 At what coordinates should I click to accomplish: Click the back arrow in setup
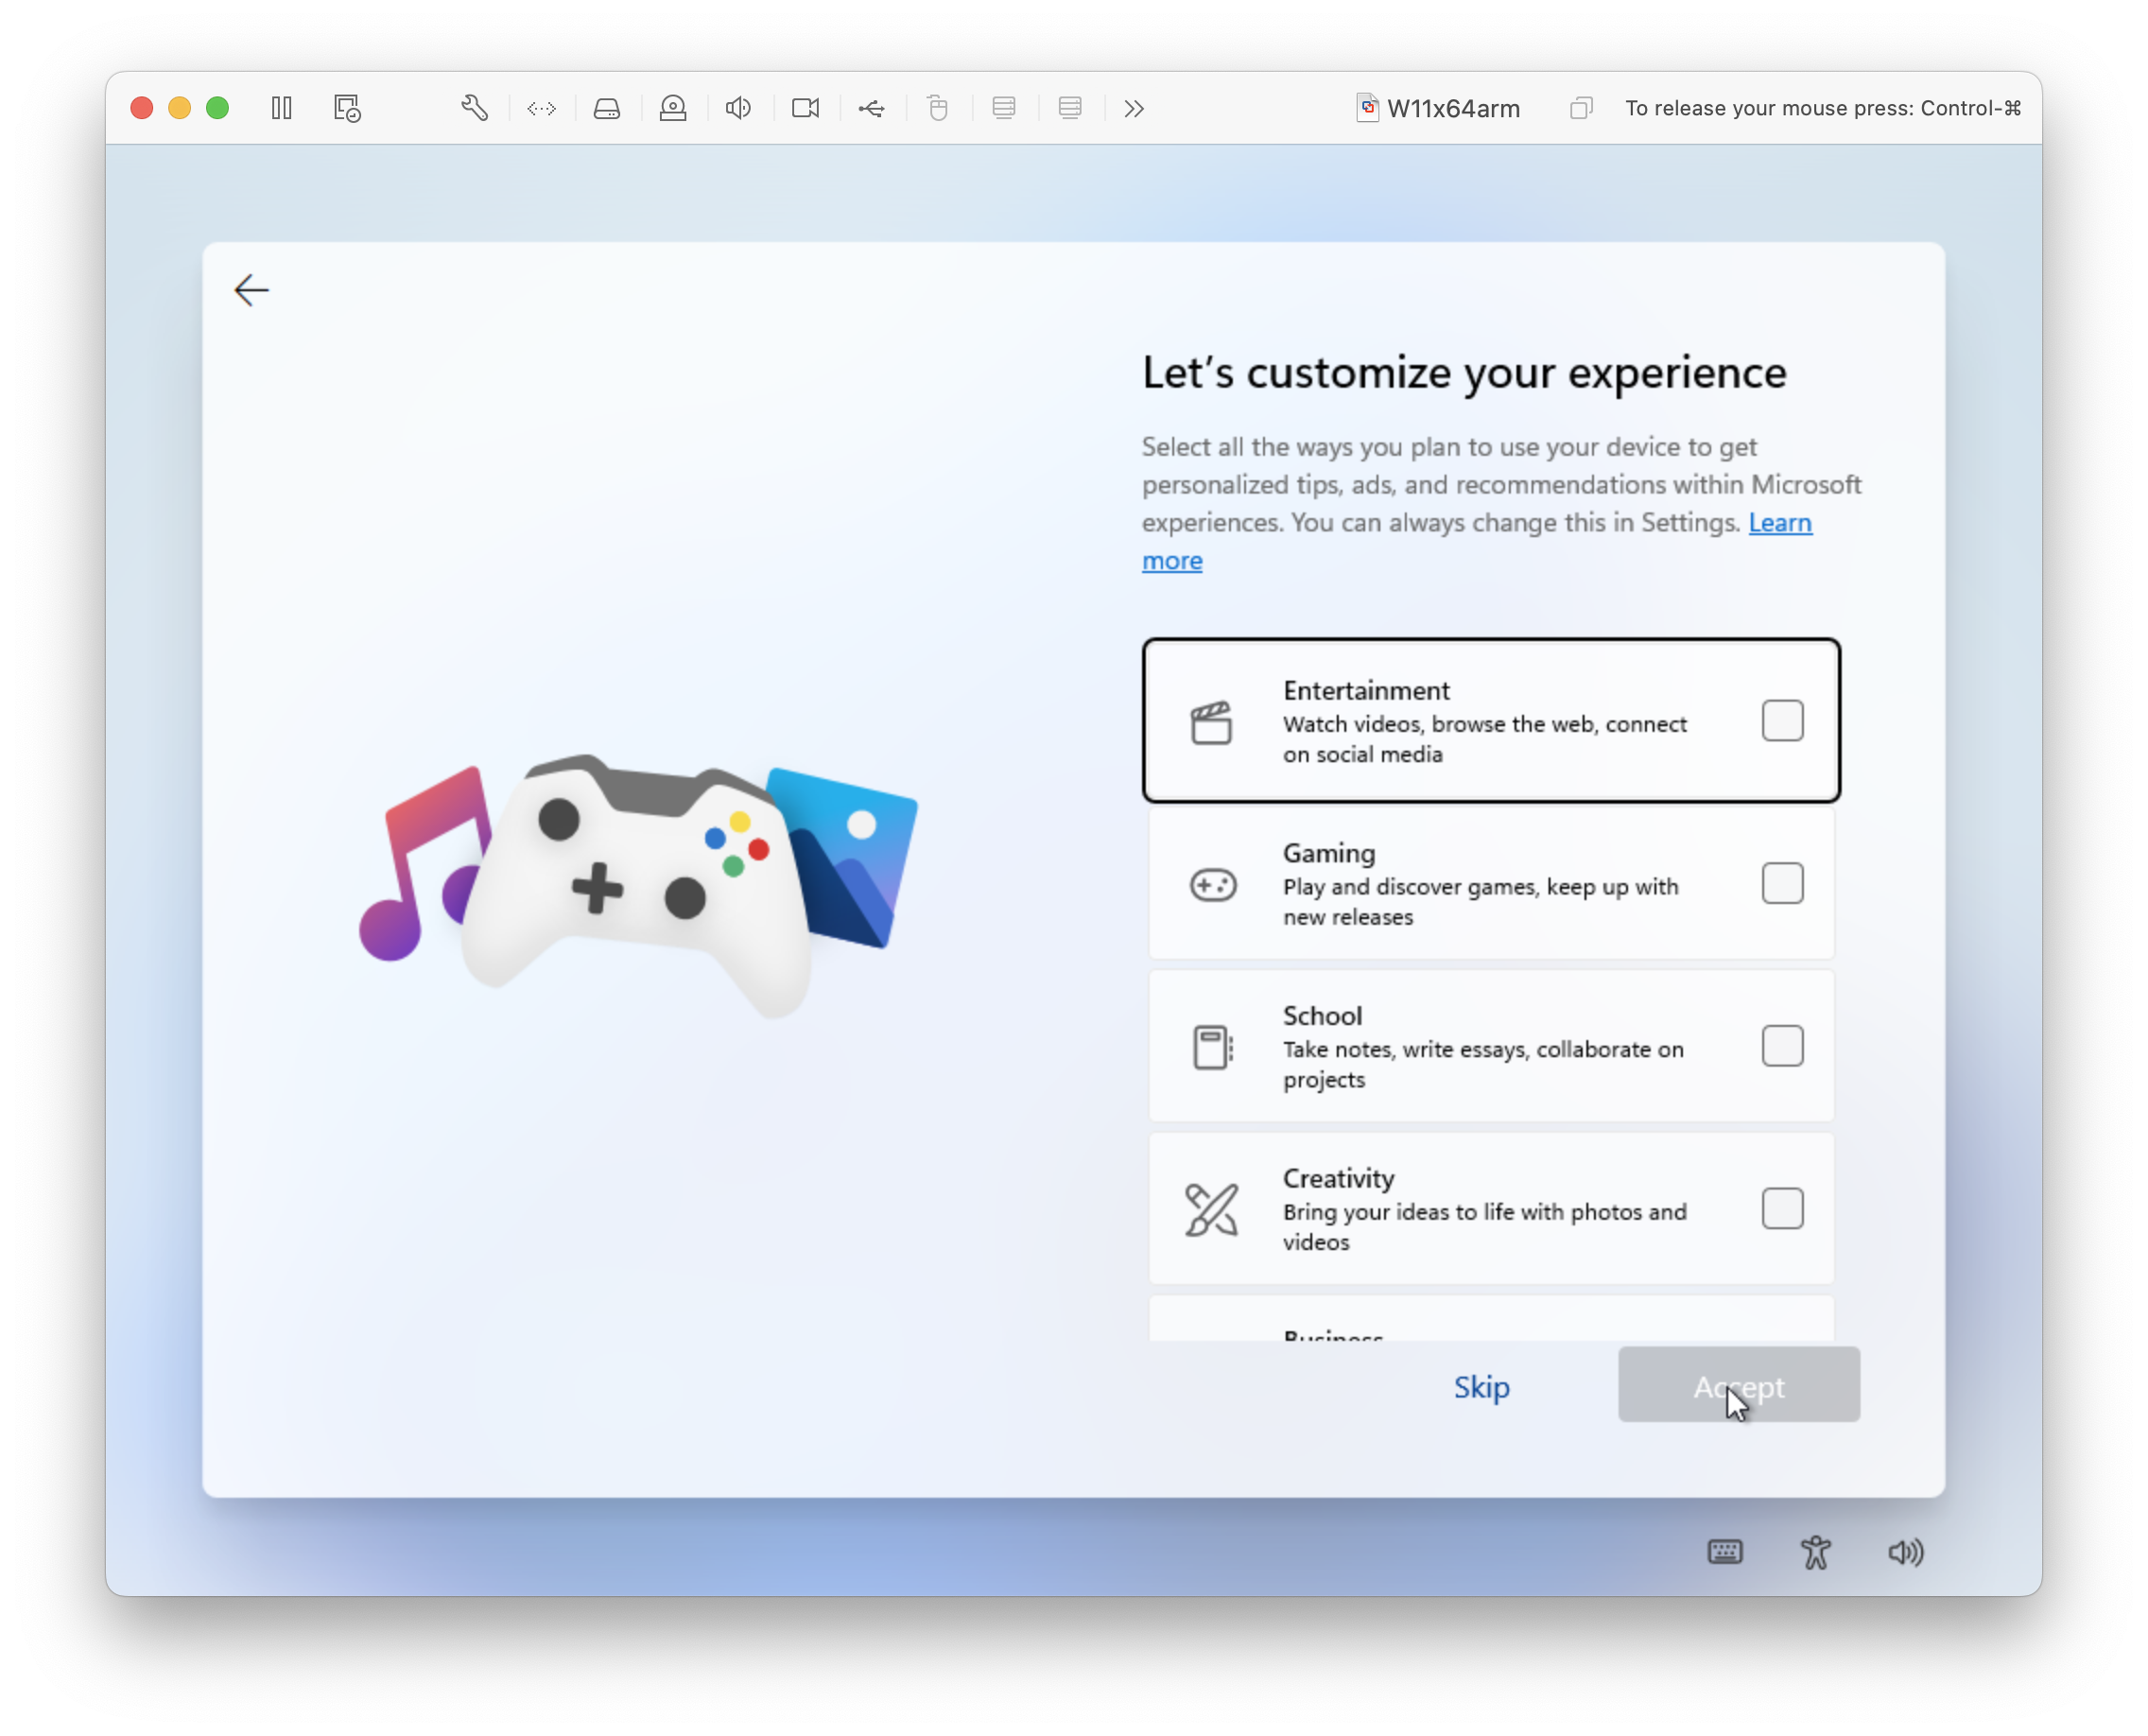[x=251, y=290]
